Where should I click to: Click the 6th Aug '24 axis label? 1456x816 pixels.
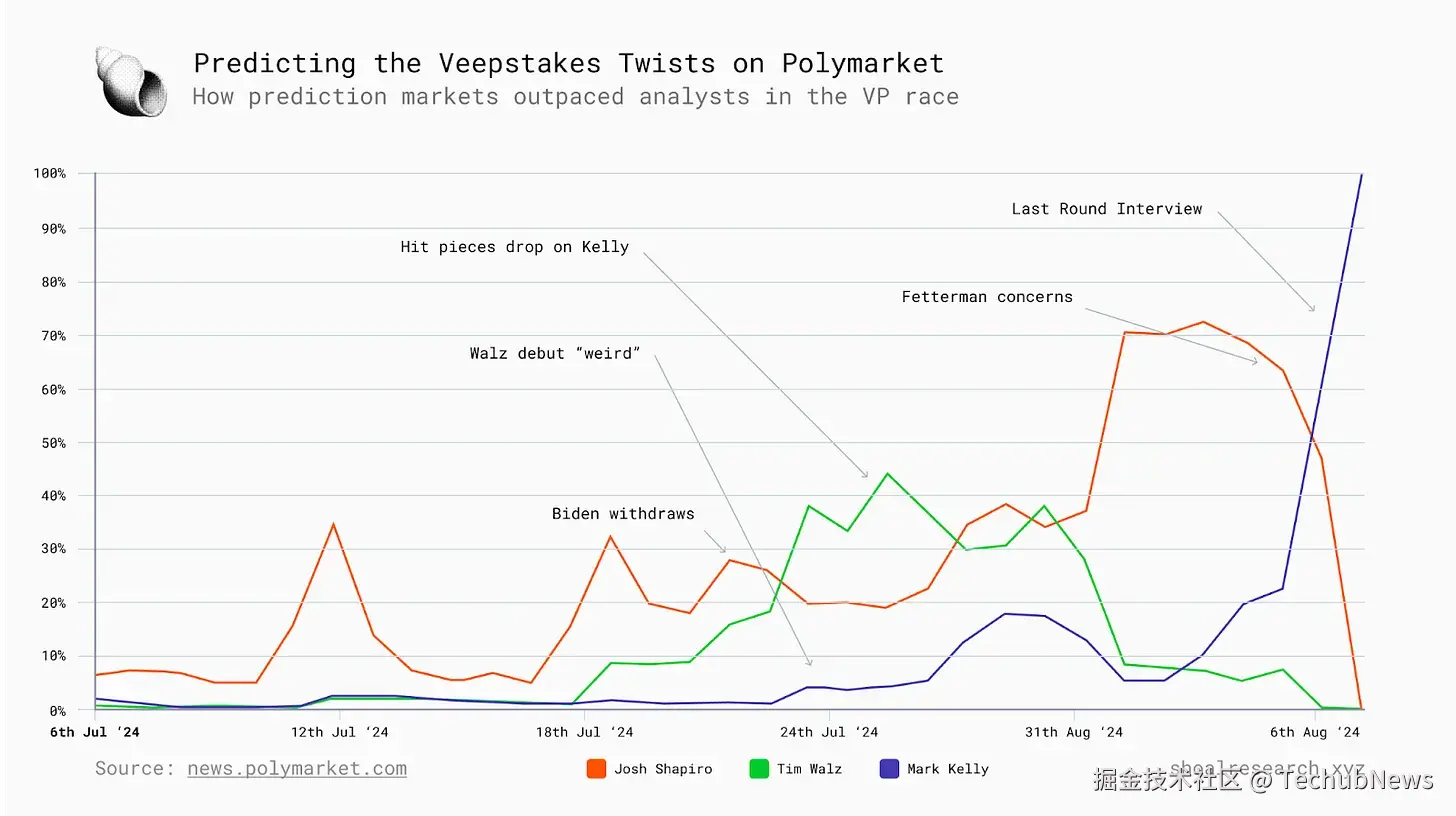[1315, 732]
